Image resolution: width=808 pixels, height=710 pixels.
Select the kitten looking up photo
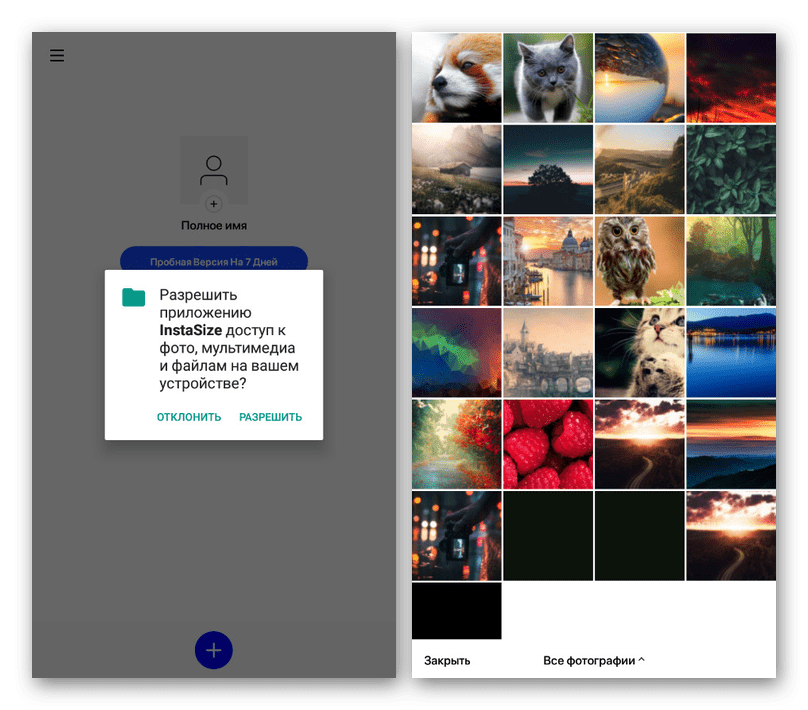click(x=639, y=352)
